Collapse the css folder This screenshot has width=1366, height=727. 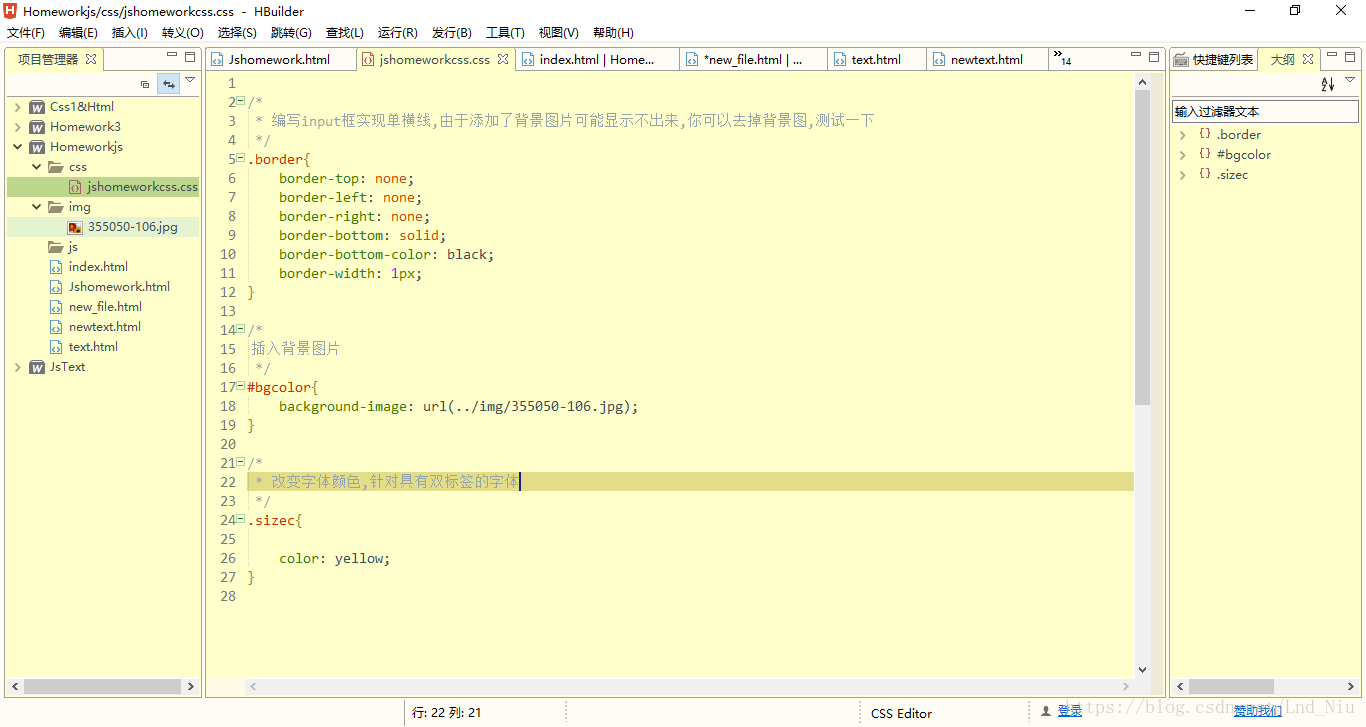pyautogui.click(x=37, y=167)
